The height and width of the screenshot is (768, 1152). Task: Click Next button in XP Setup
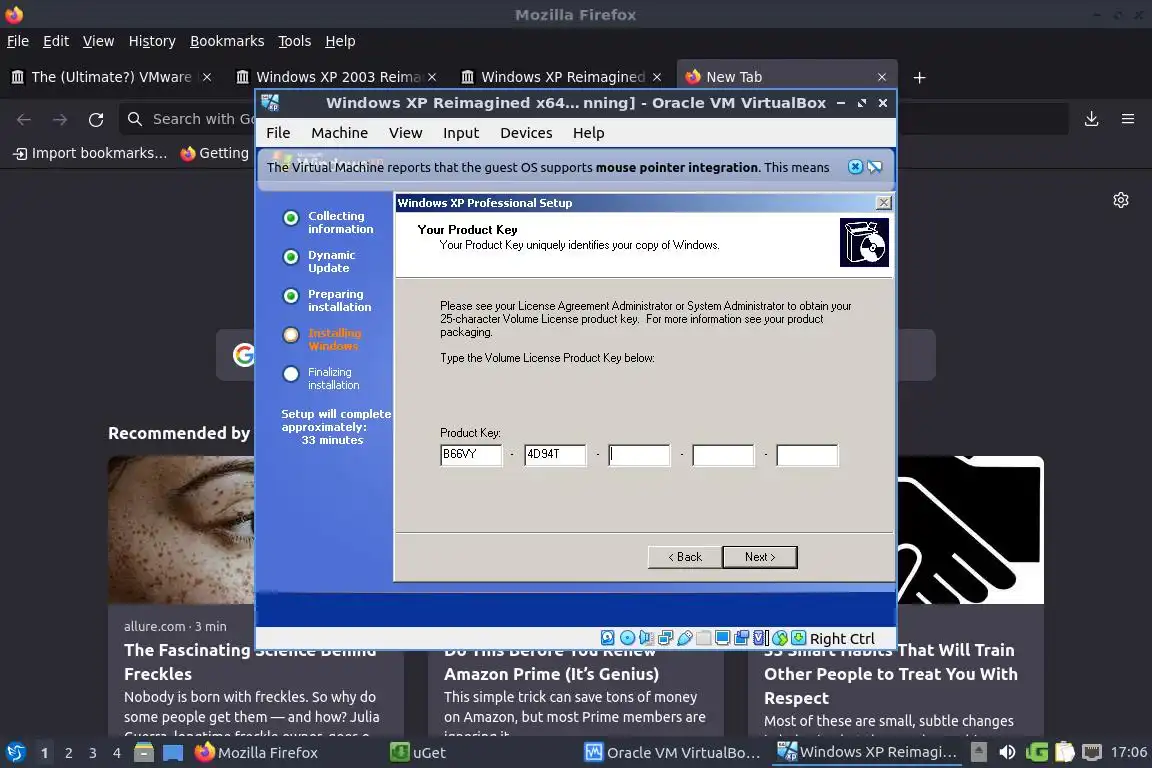coord(760,557)
